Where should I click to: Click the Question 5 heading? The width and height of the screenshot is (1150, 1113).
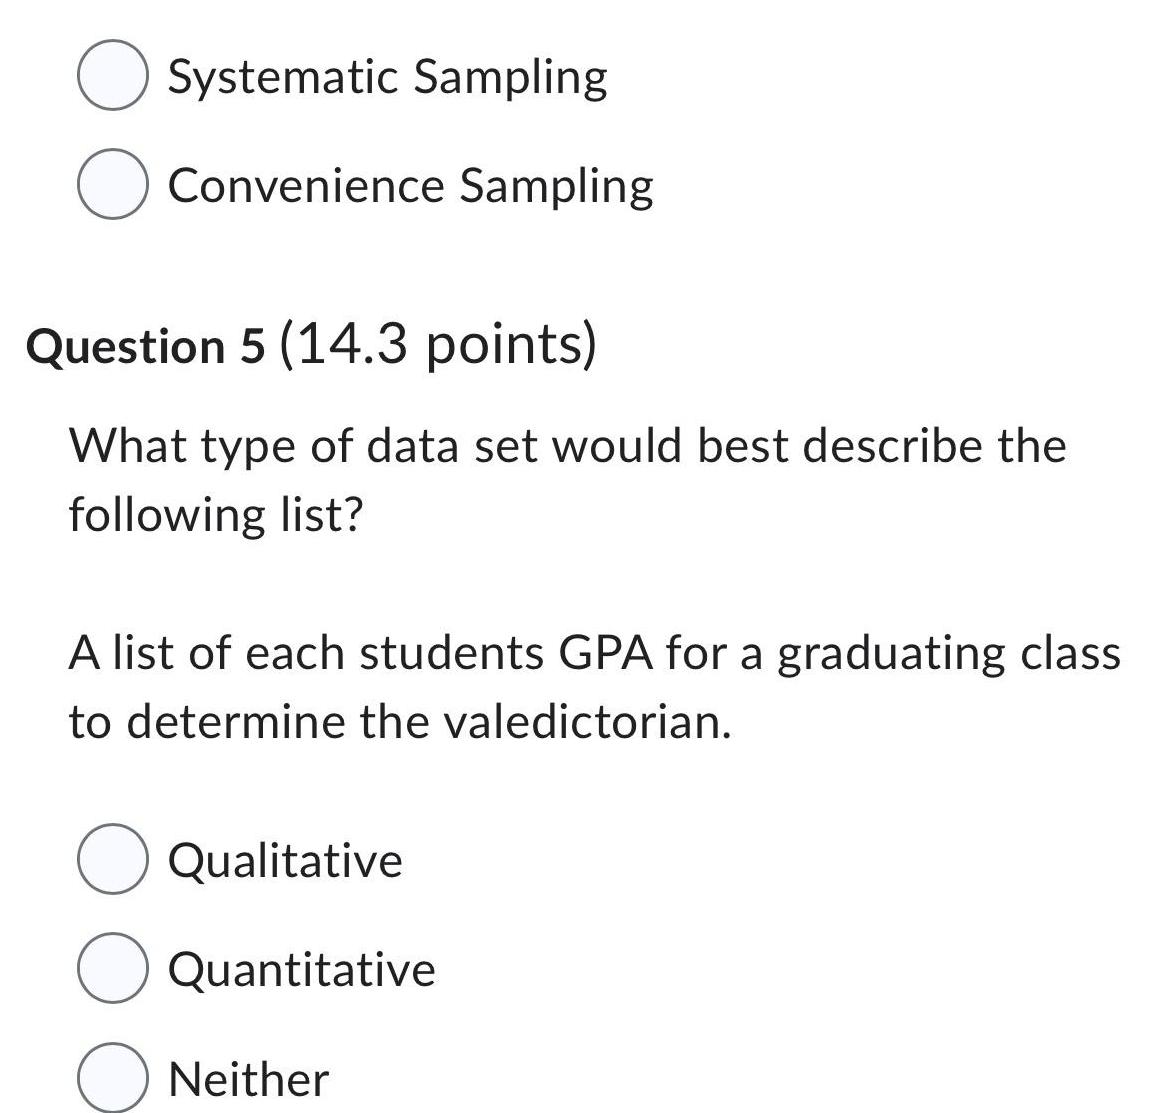point(143,344)
